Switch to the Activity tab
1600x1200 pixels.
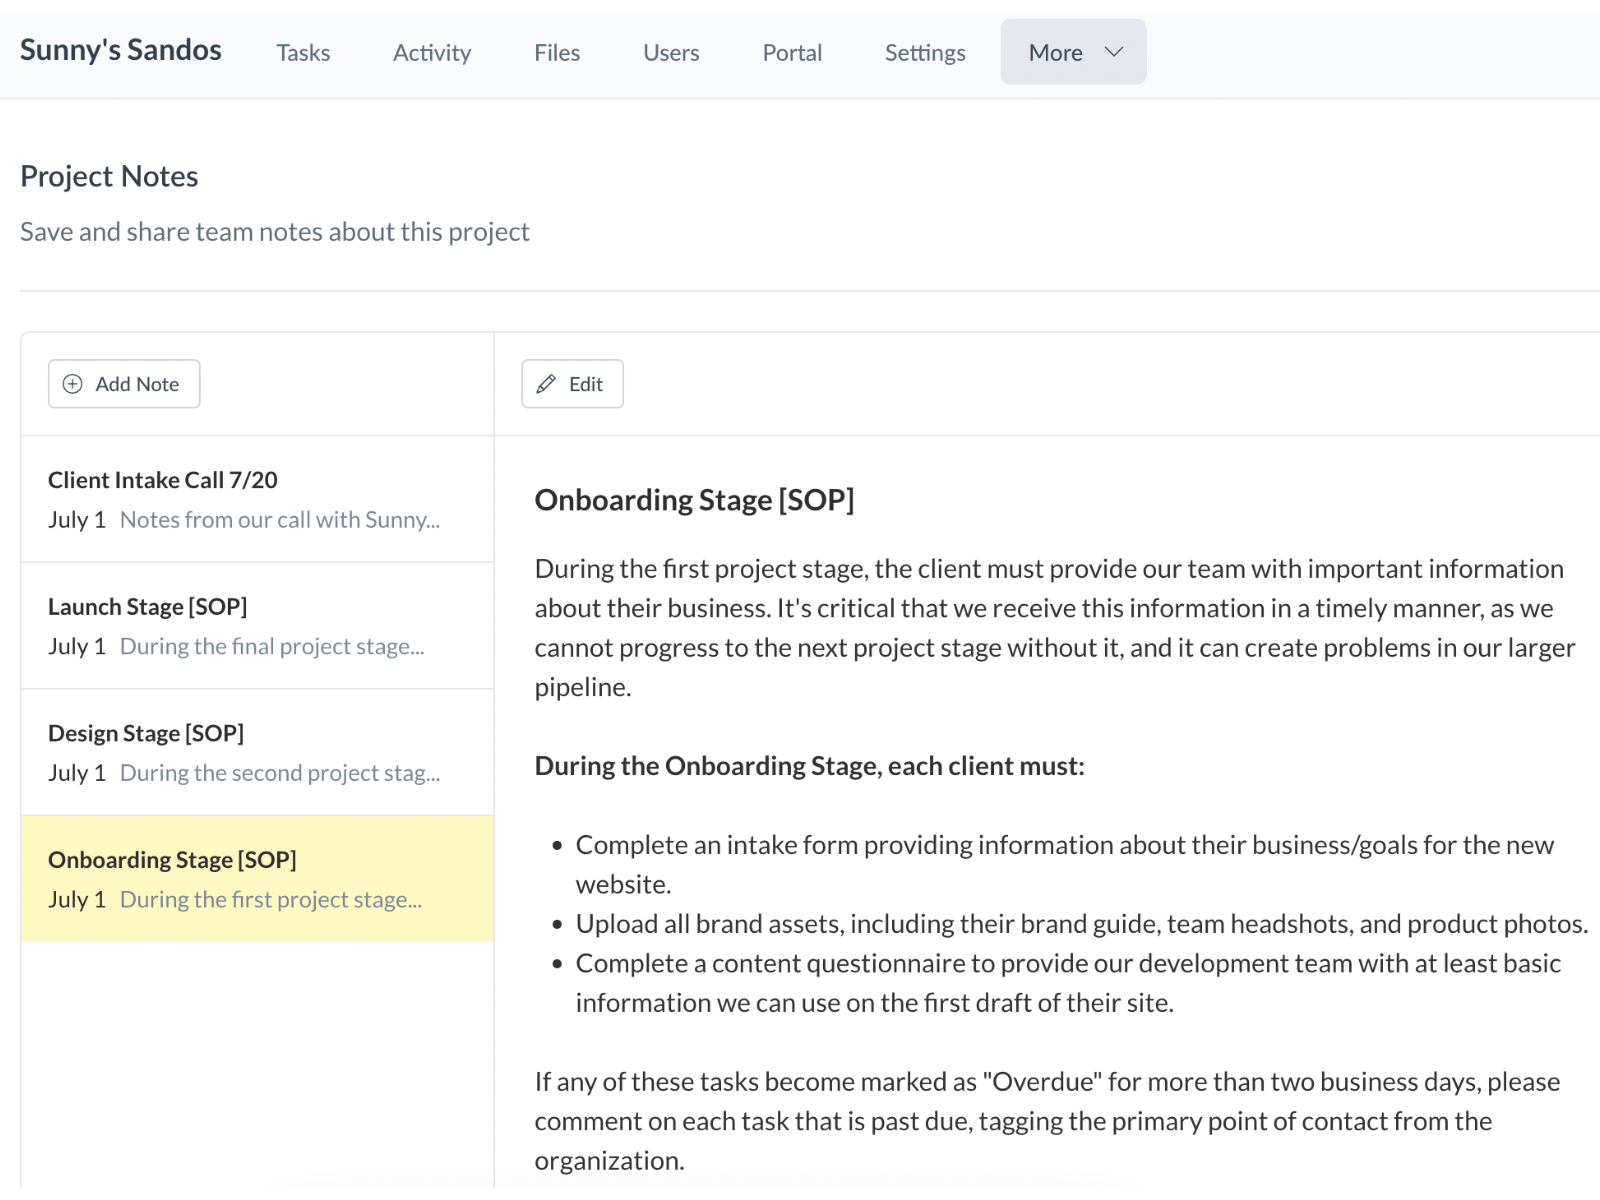click(431, 53)
